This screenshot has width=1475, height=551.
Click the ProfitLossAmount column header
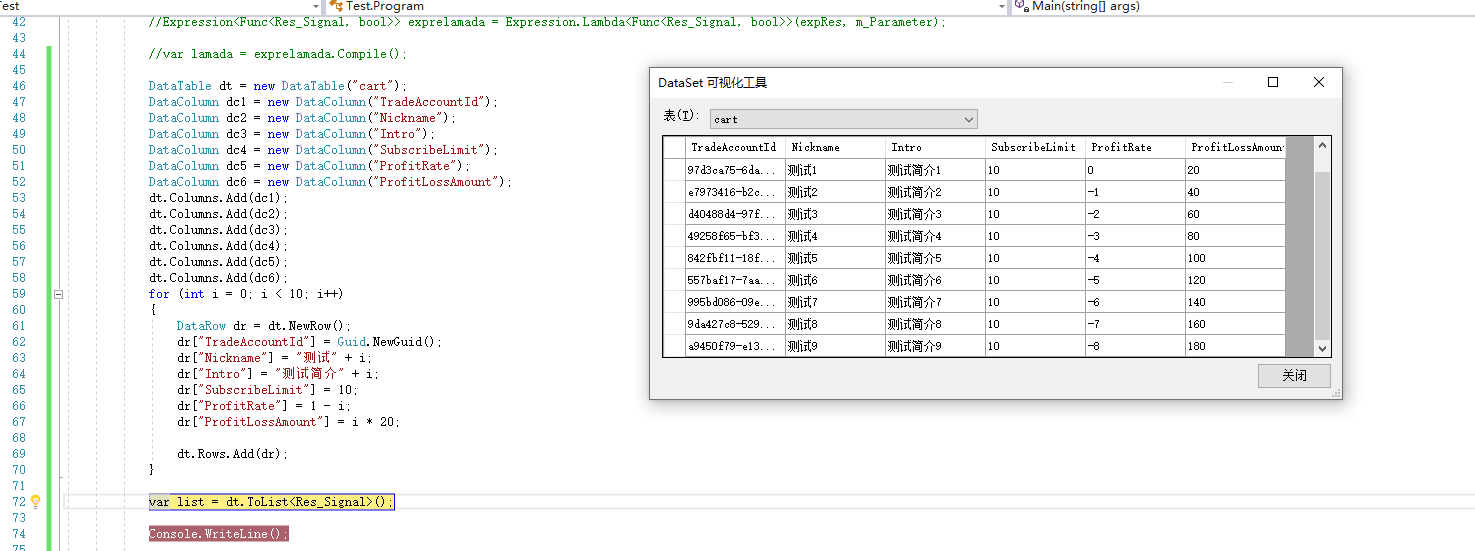1235,147
